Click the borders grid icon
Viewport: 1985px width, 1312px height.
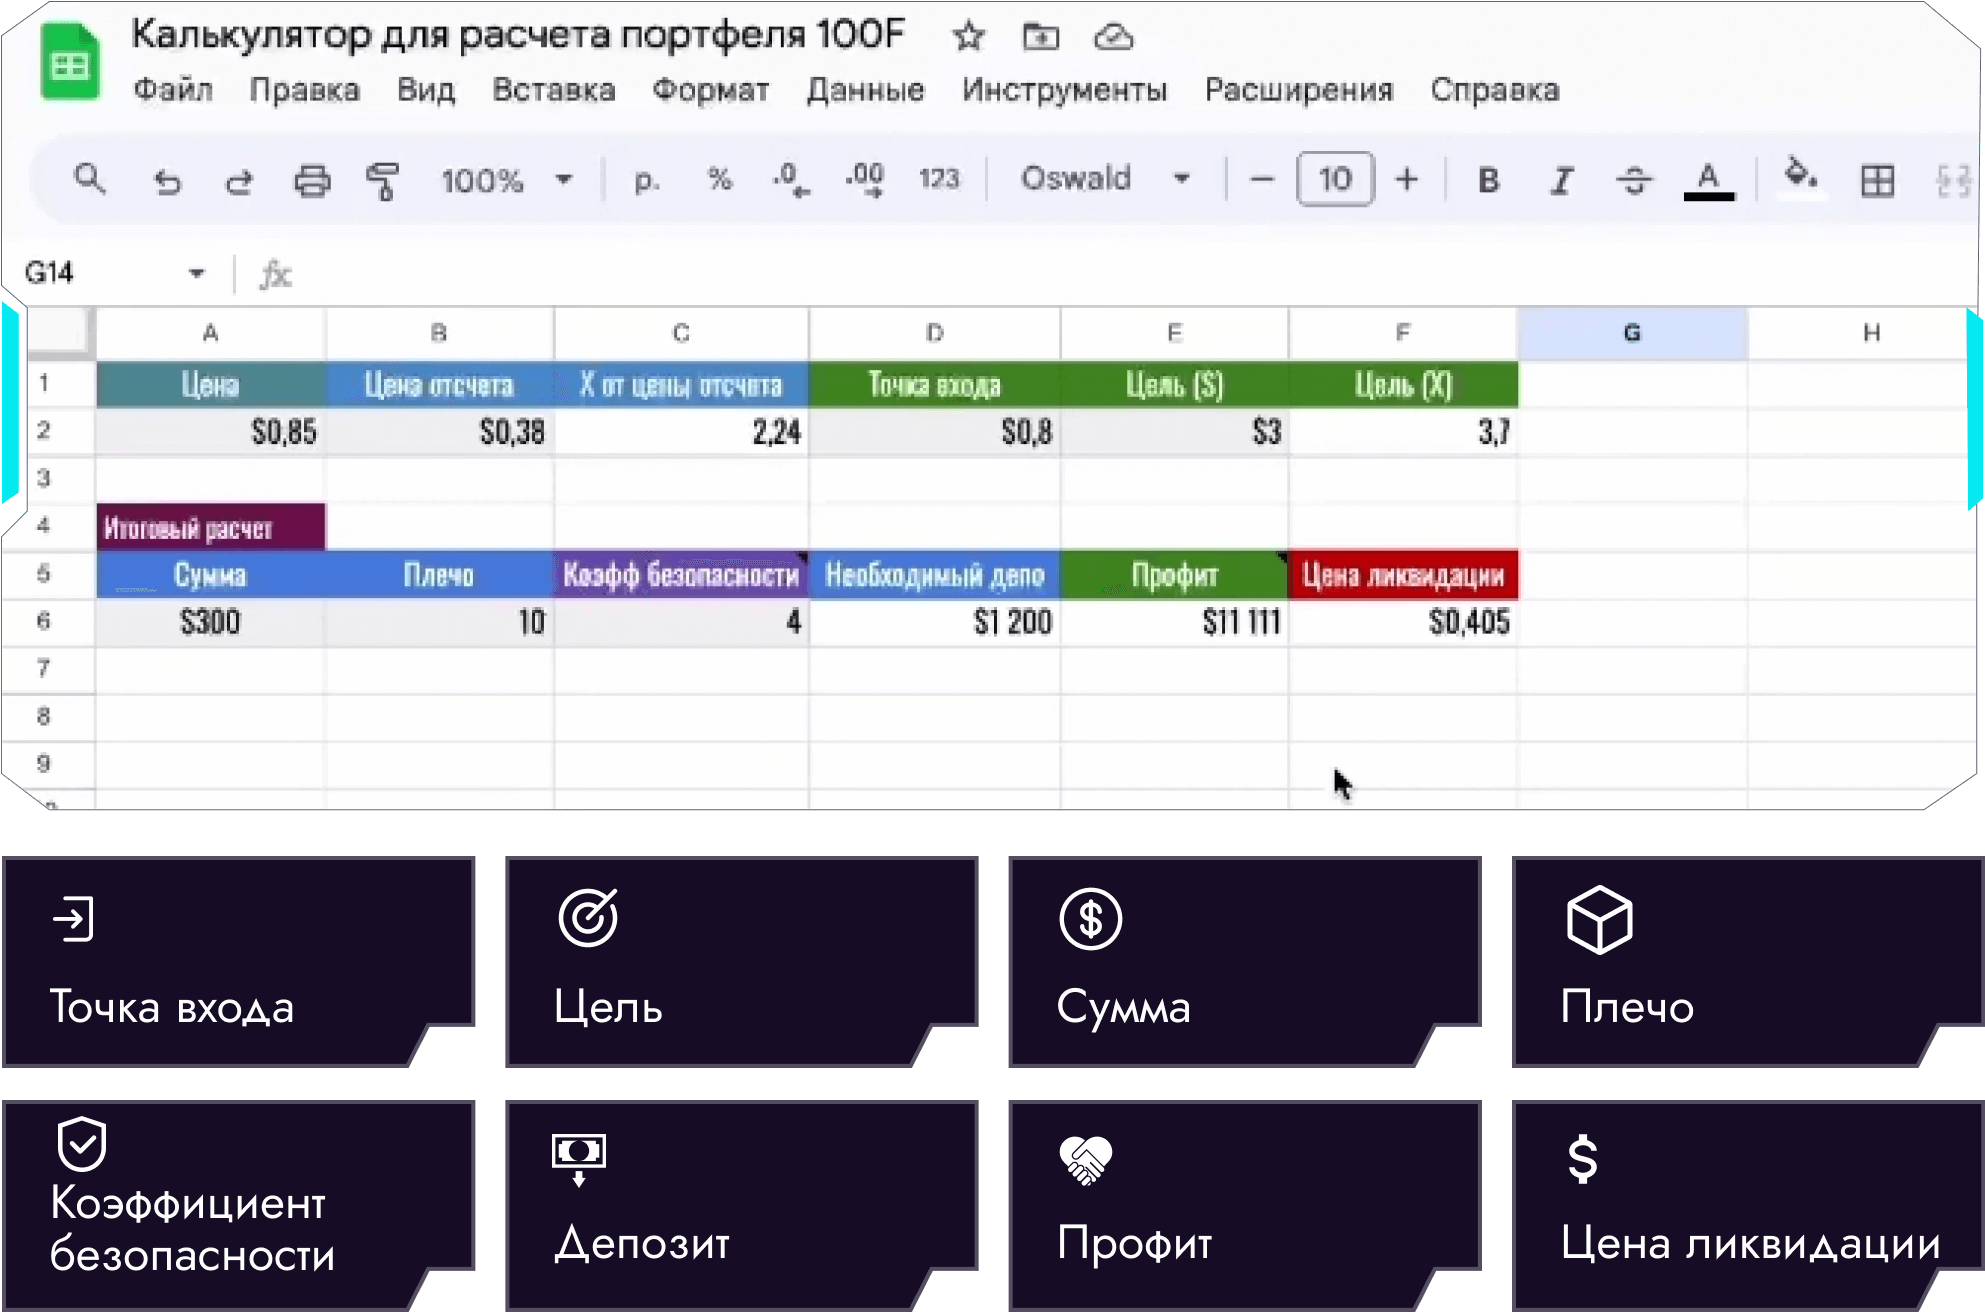coord(1877,181)
